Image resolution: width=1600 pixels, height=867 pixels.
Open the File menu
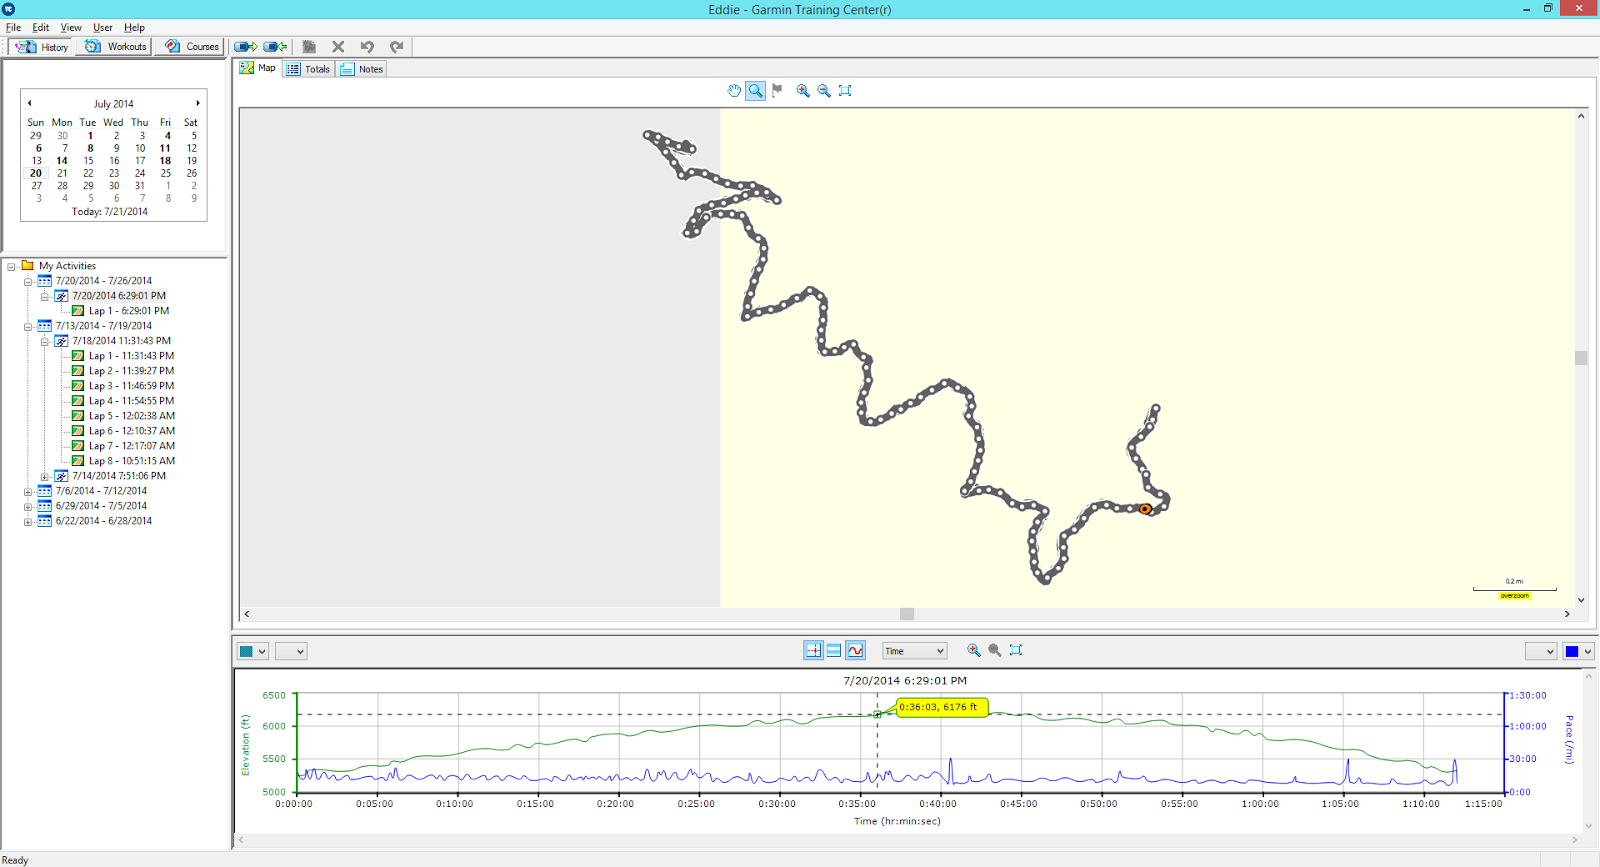[x=14, y=28]
